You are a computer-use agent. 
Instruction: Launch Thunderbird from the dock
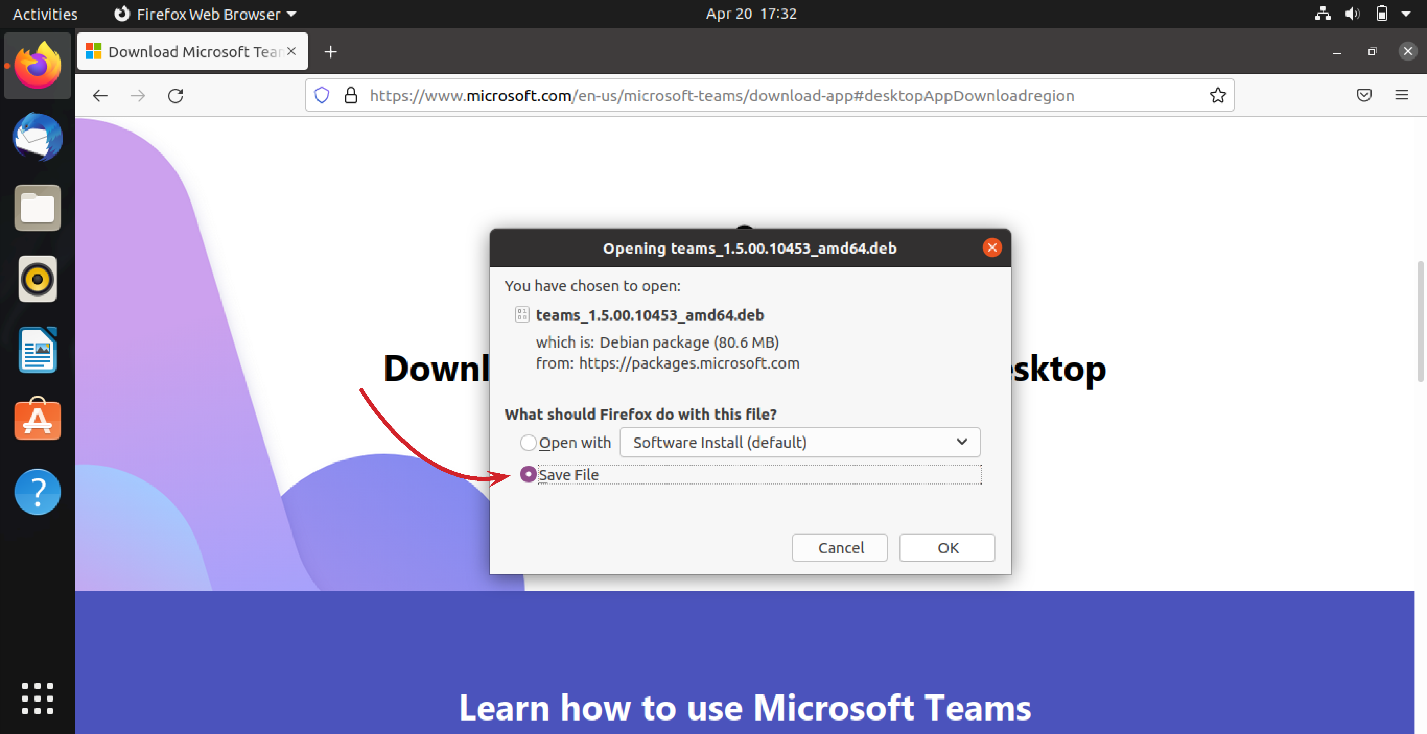[38, 137]
